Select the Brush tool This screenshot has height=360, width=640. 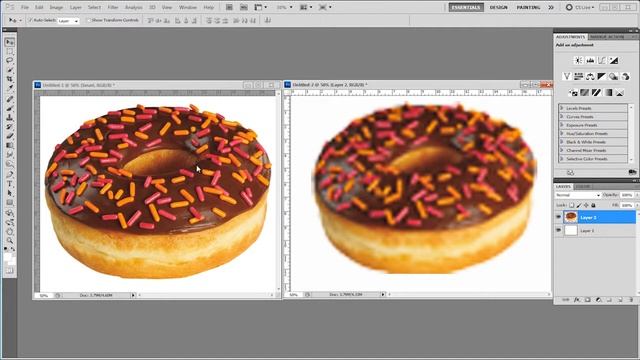(10, 109)
